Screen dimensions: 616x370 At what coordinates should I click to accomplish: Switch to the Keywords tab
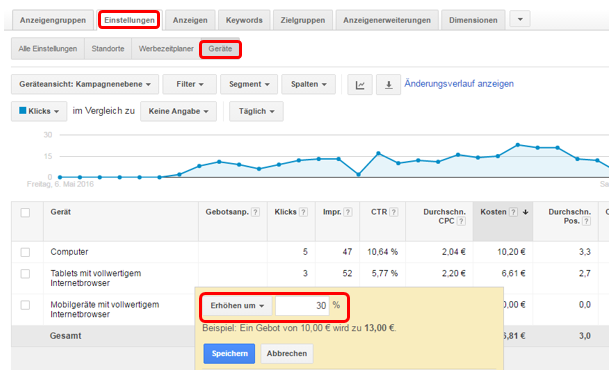pos(244,20)
